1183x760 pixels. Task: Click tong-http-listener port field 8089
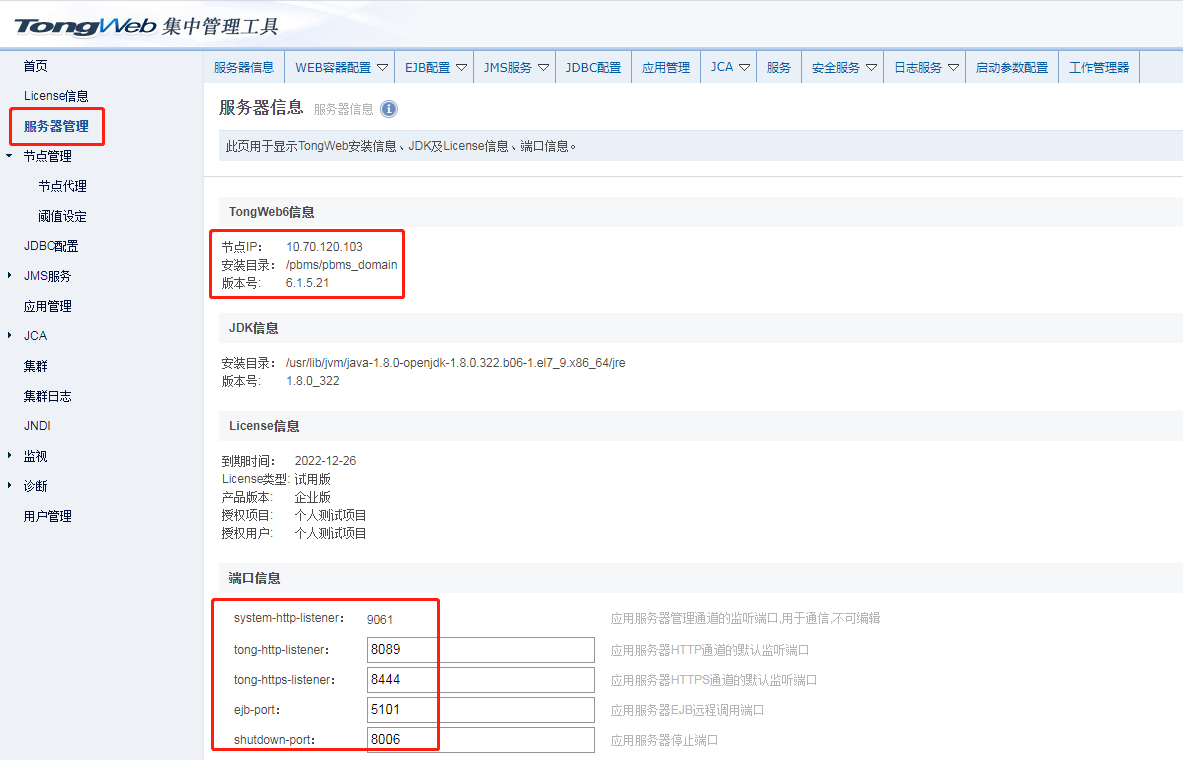pos(481,650)
